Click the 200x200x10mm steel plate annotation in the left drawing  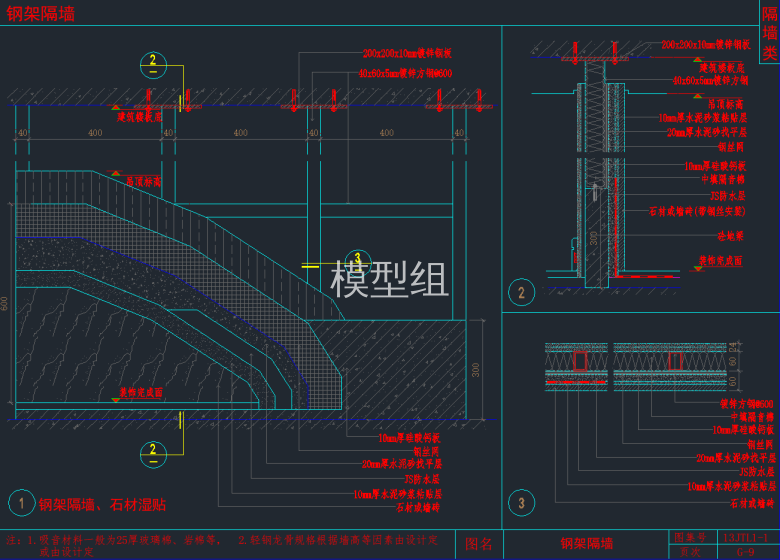407,52
